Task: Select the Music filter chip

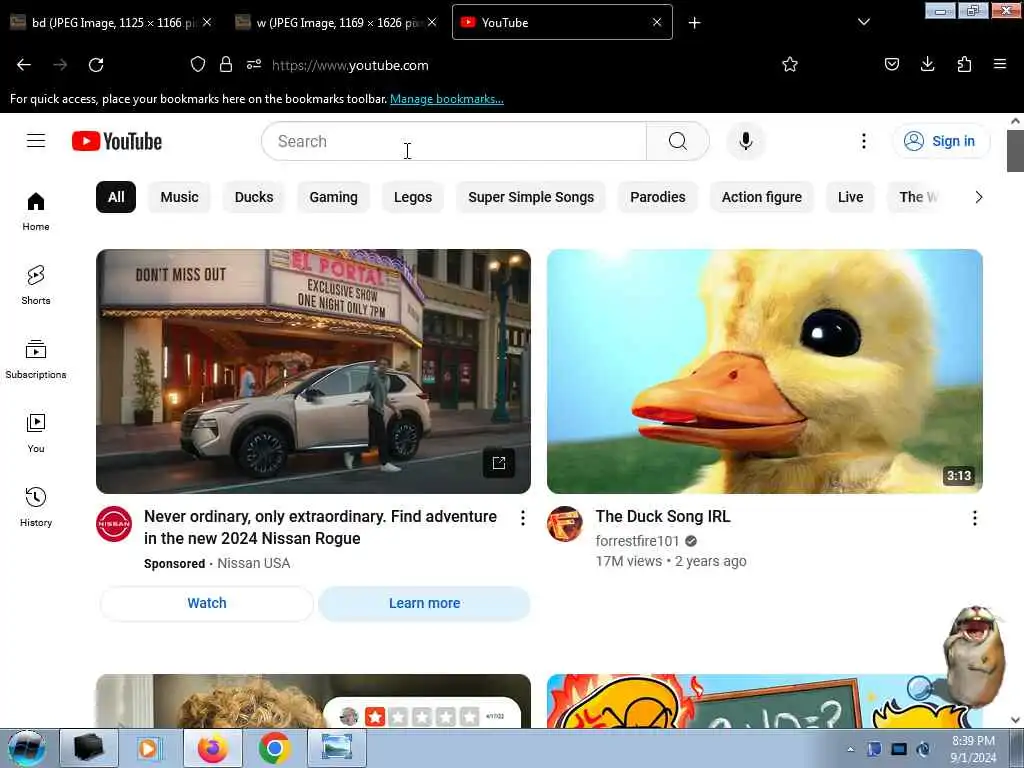Action: [x=180, y=197]
